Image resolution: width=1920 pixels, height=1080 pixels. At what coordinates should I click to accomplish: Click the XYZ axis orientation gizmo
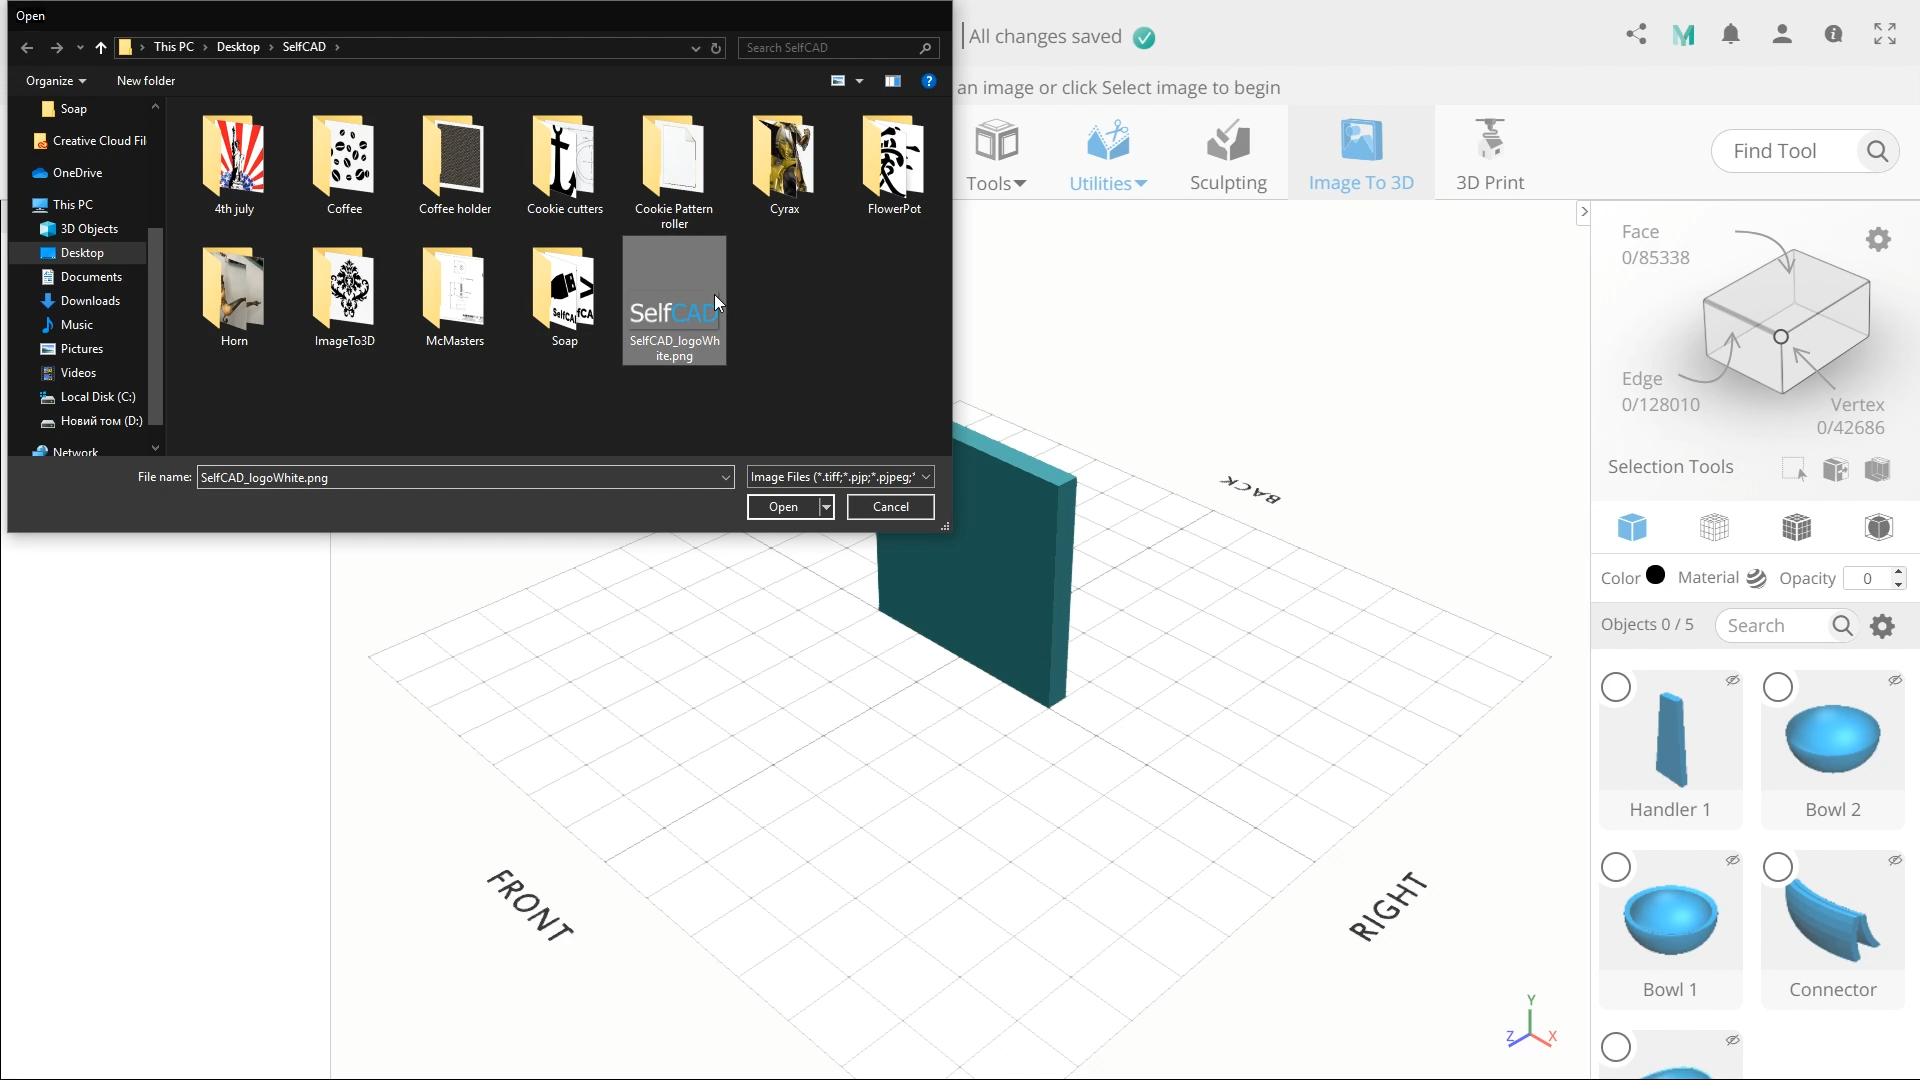click(1531, 1023)
